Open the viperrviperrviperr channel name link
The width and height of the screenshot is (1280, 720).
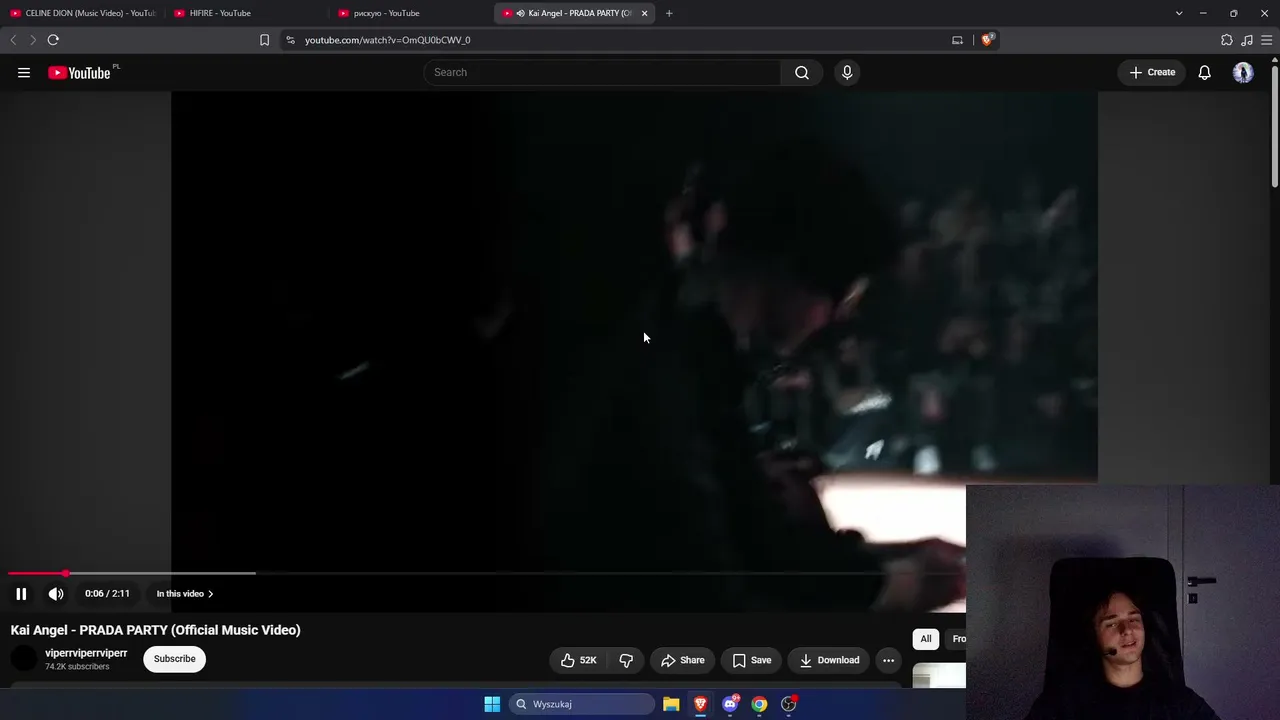[86, 653]
